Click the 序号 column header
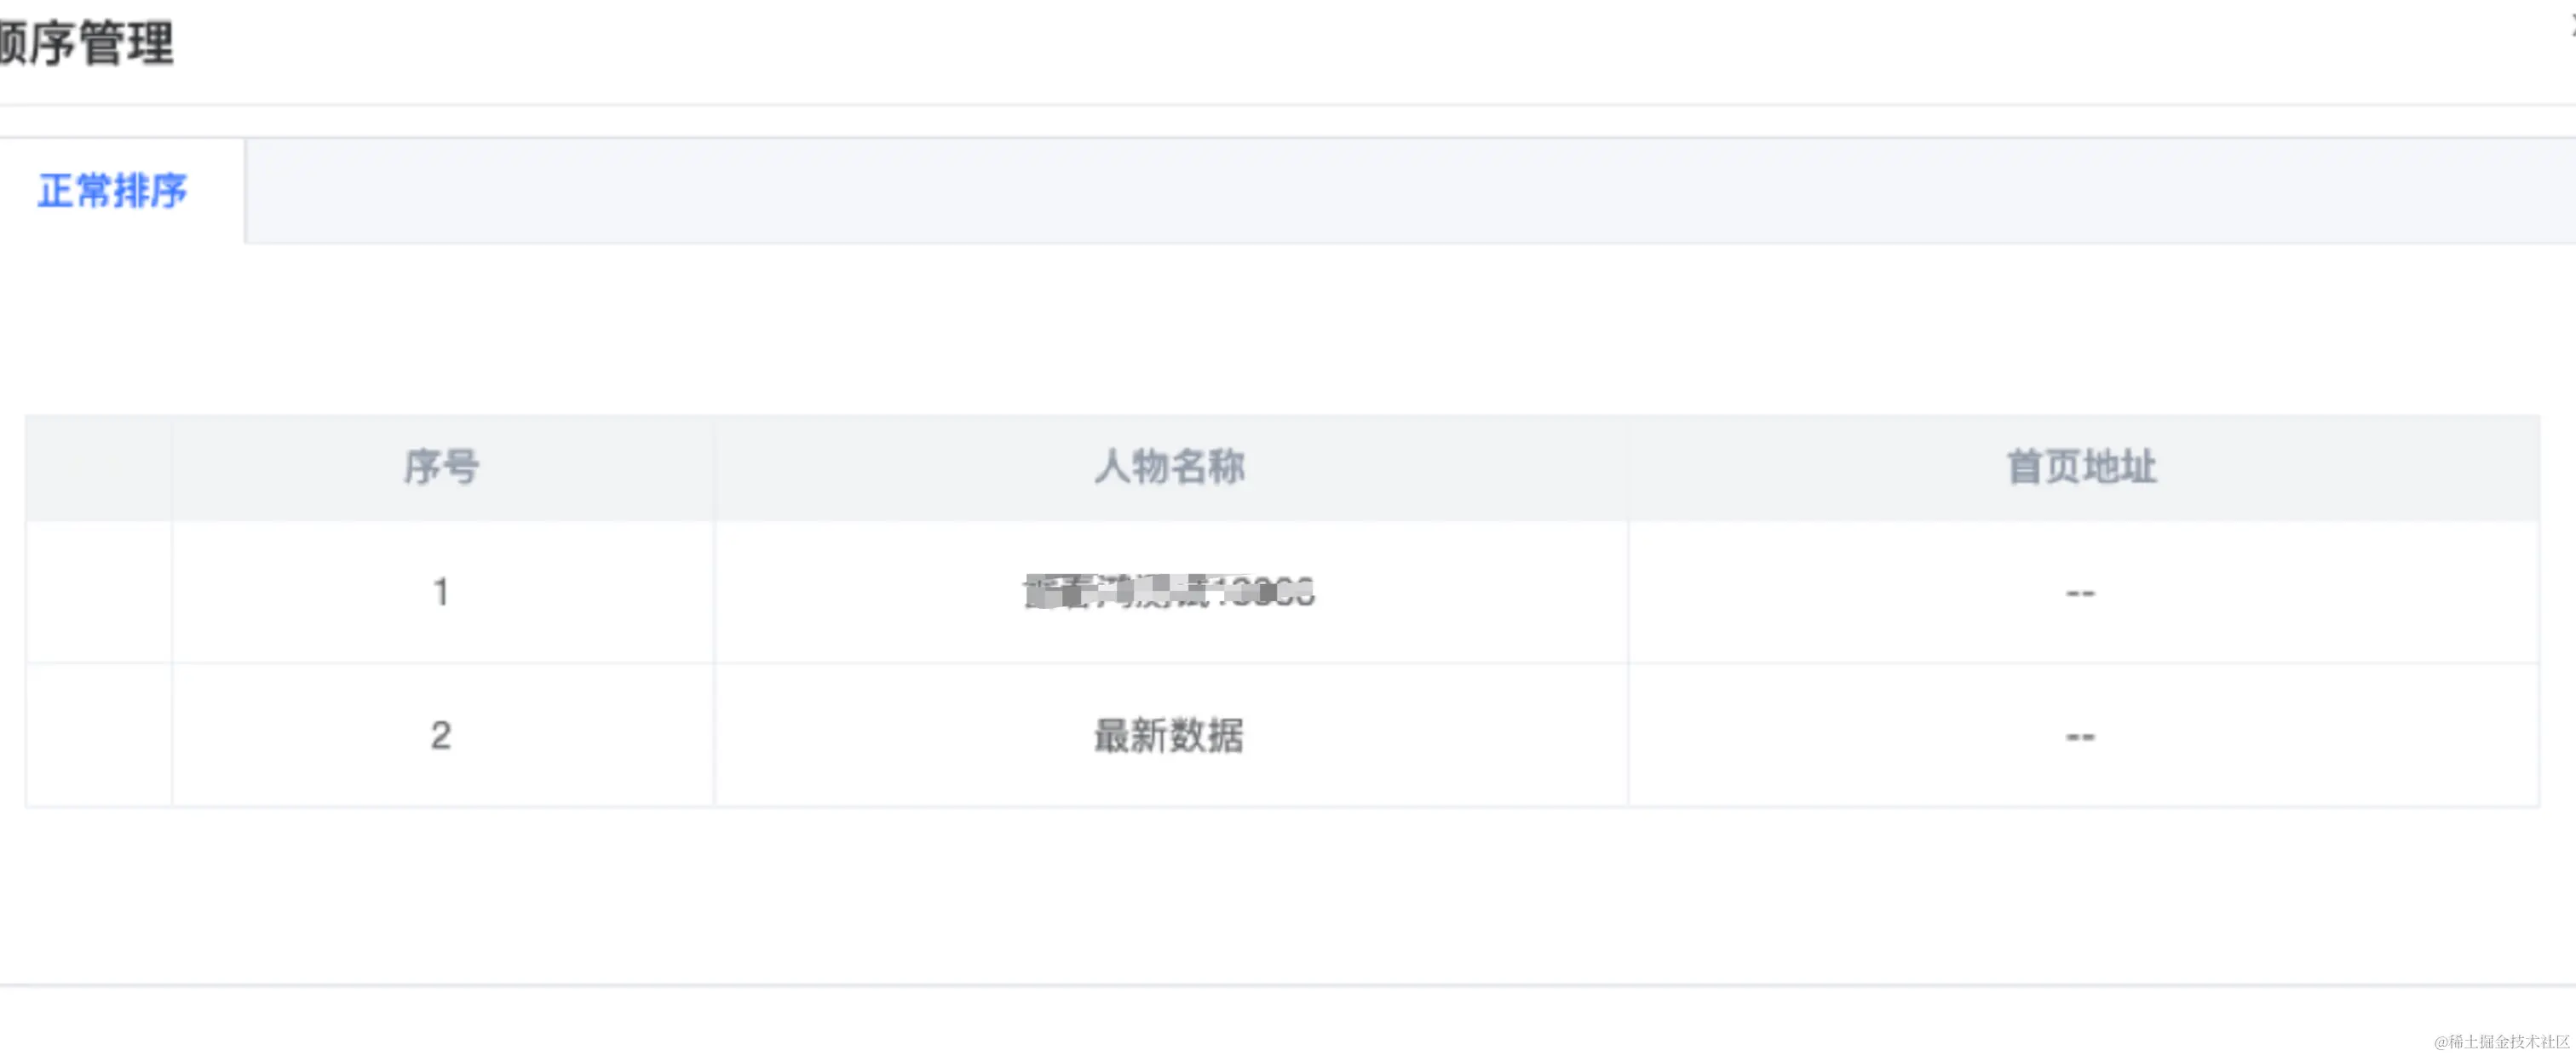2576x1056 pixels. (442, 467)
